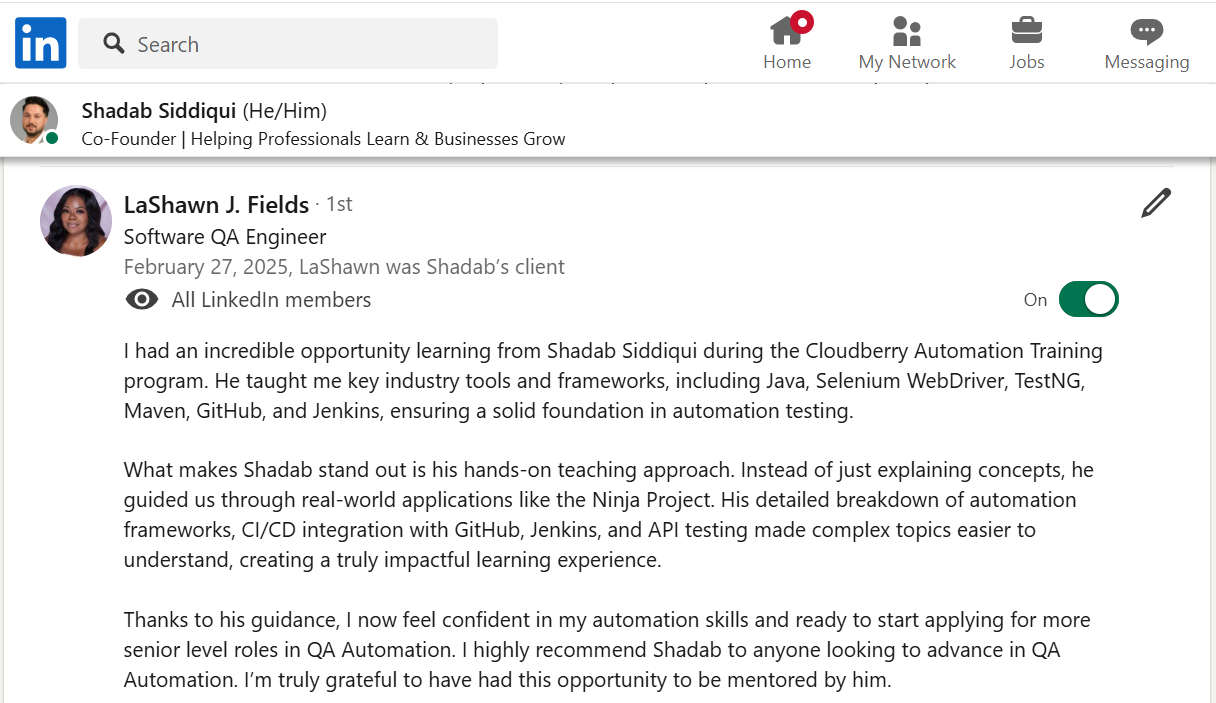Viewport: 1216px width, 703px height.
Task: Click the eye visibility icon
Action: 142,299
